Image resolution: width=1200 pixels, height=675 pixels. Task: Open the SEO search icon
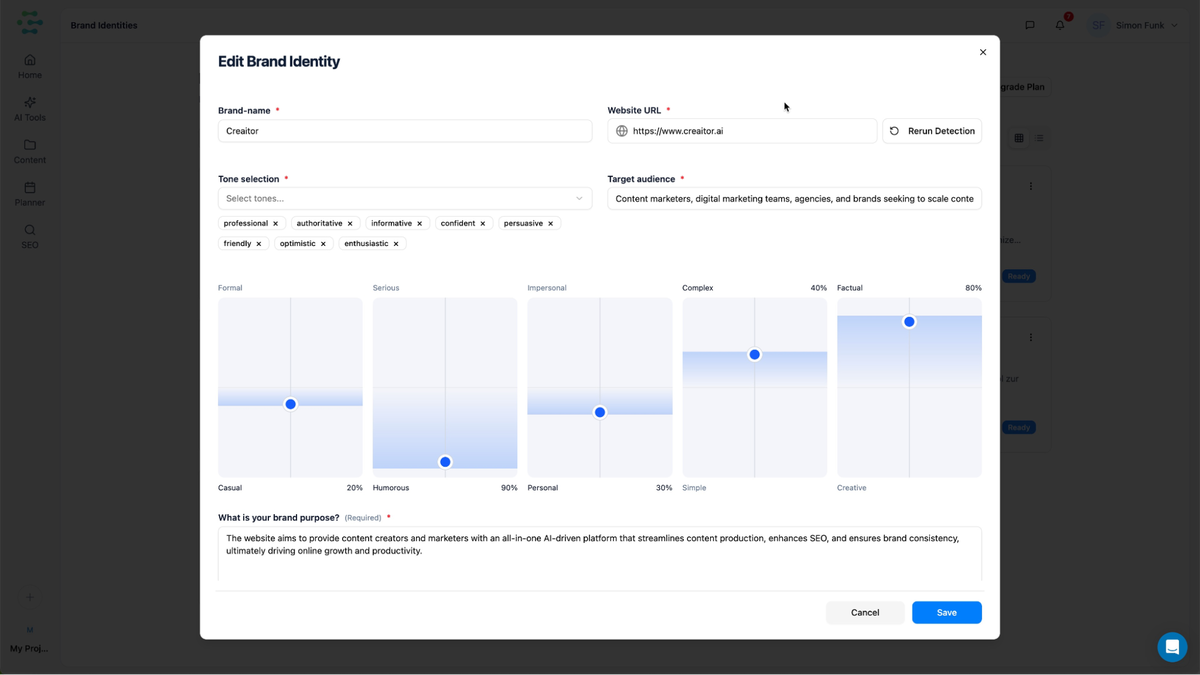[30, 236]
